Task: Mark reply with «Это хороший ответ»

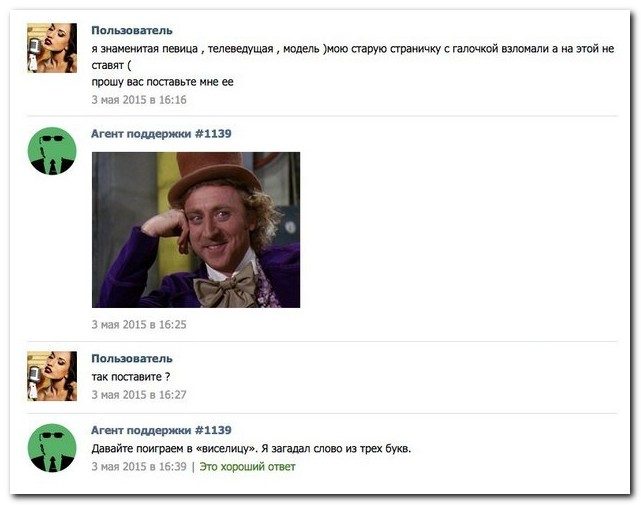Action: tap(247, 467)
